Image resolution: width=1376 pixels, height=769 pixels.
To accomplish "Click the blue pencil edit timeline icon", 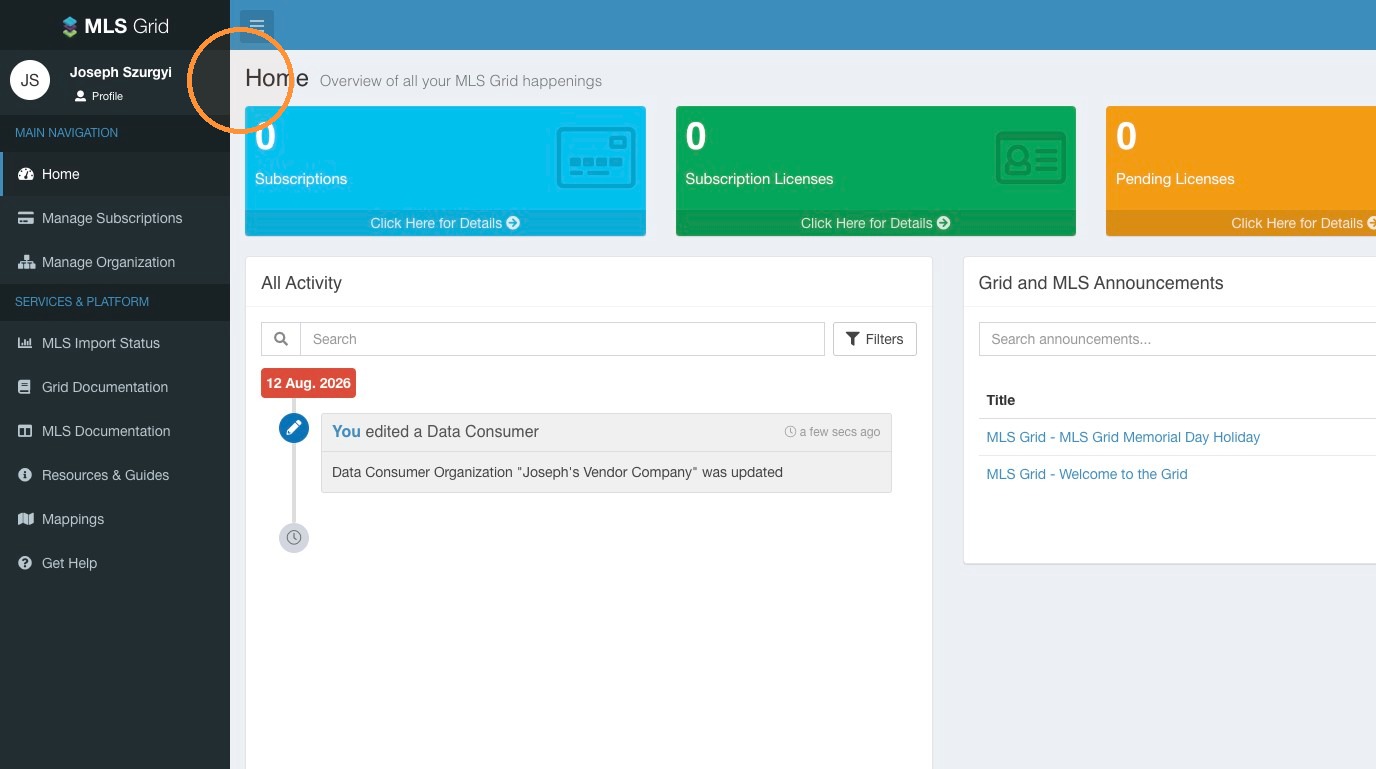I will tap(294, 428).
